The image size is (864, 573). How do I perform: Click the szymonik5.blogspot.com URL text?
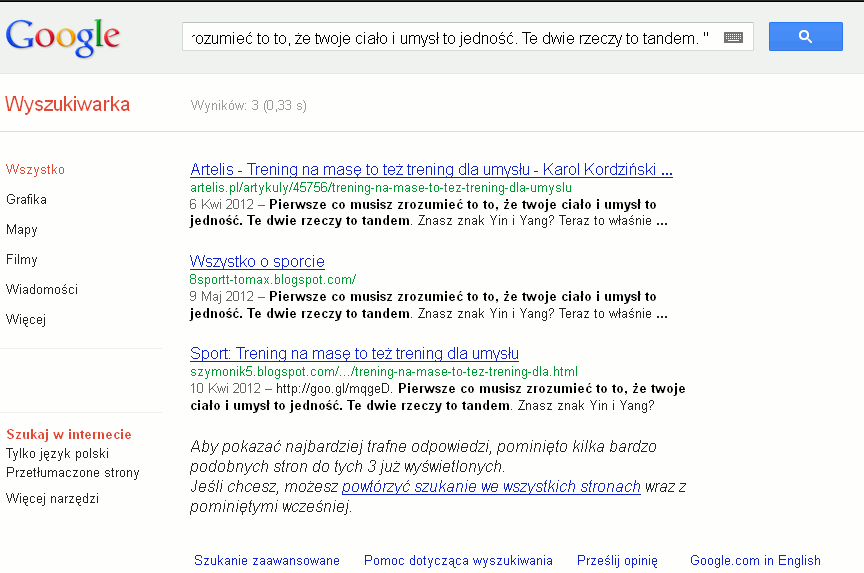coord(384,371)
